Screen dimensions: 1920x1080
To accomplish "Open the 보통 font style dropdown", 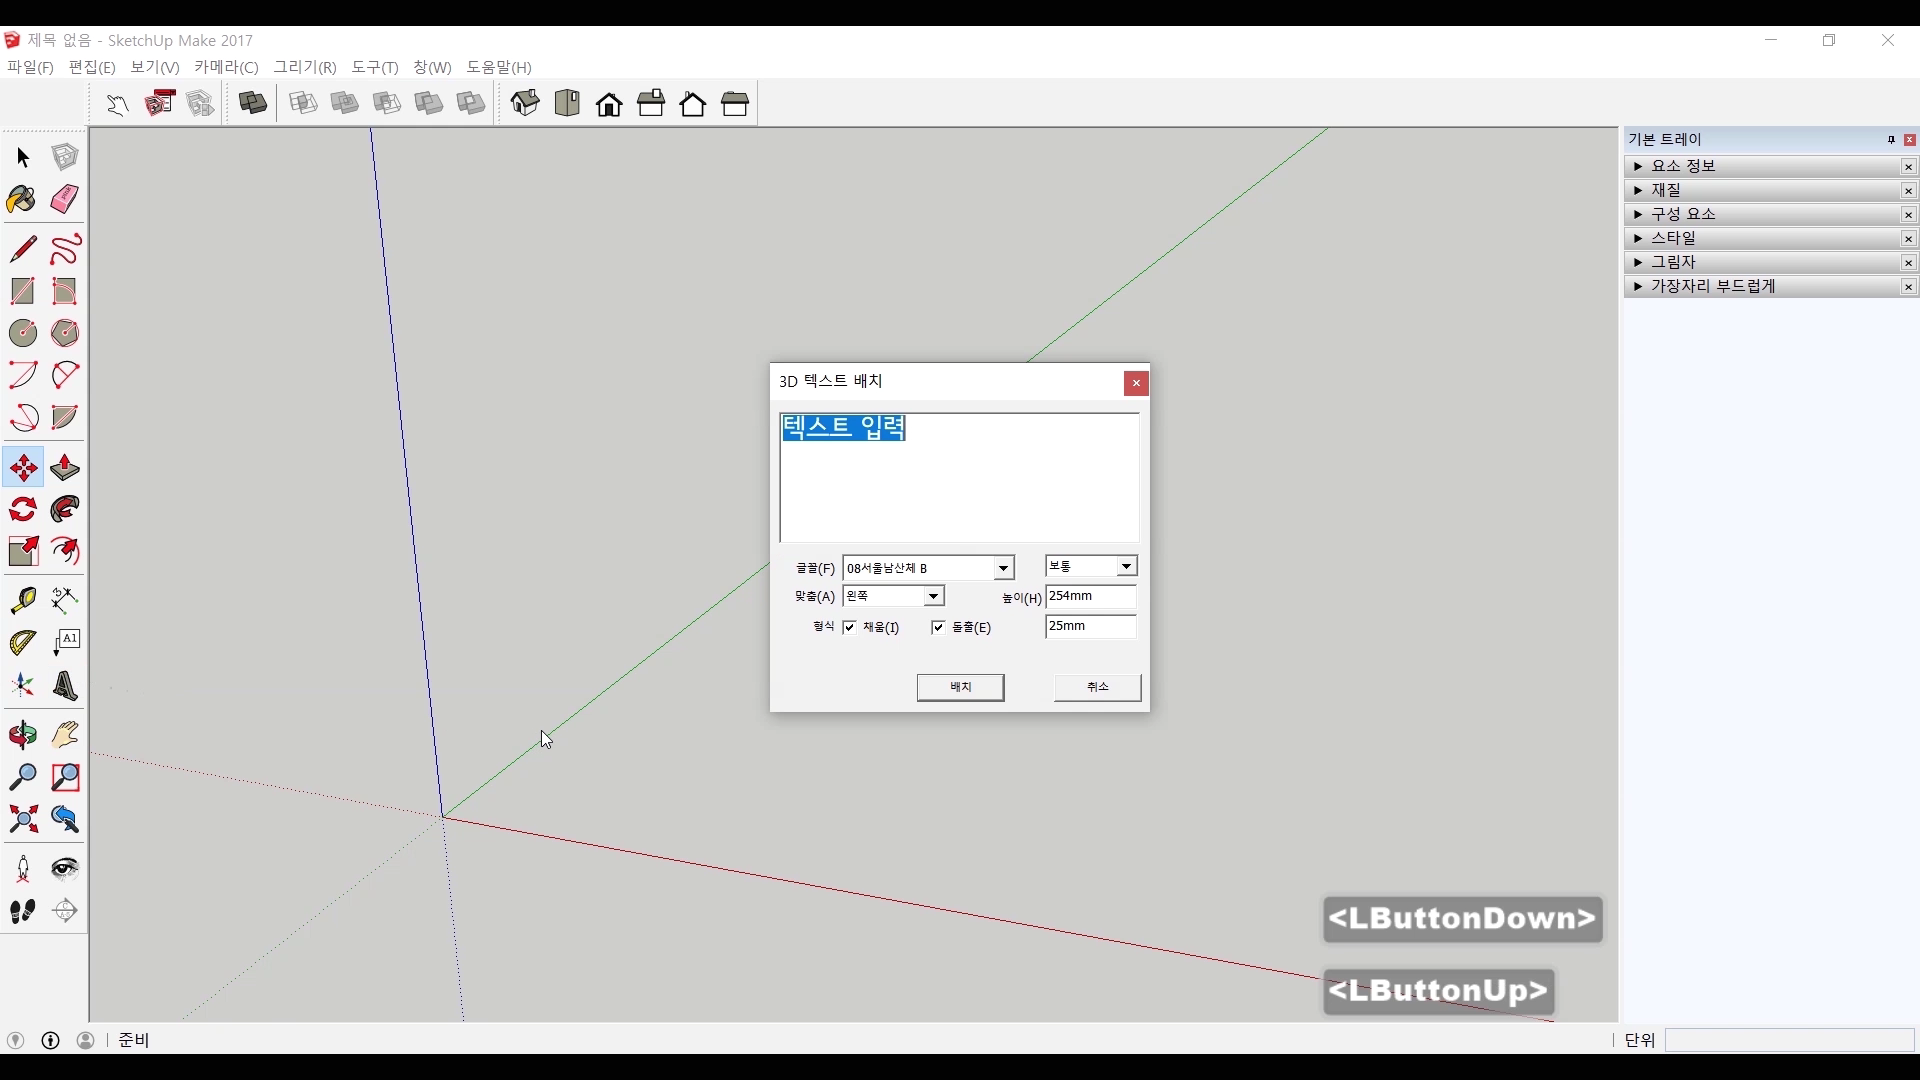I will [x=1126, y=566].
